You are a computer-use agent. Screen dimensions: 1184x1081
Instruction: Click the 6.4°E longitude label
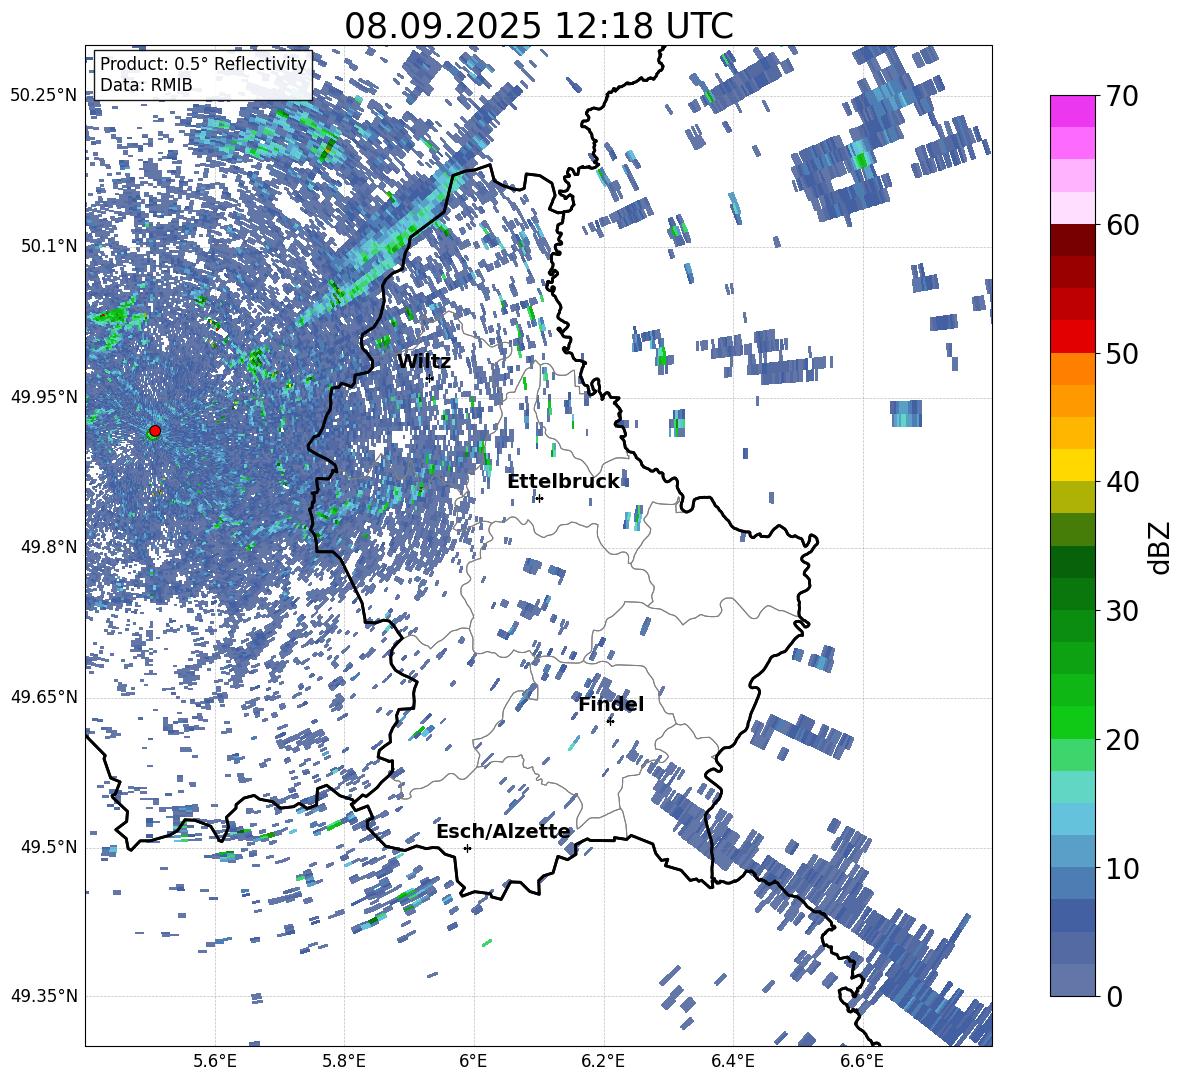(732, 1061)
